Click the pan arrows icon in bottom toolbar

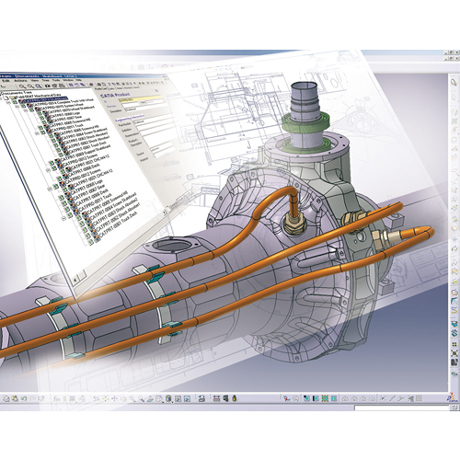click(114, 398)
